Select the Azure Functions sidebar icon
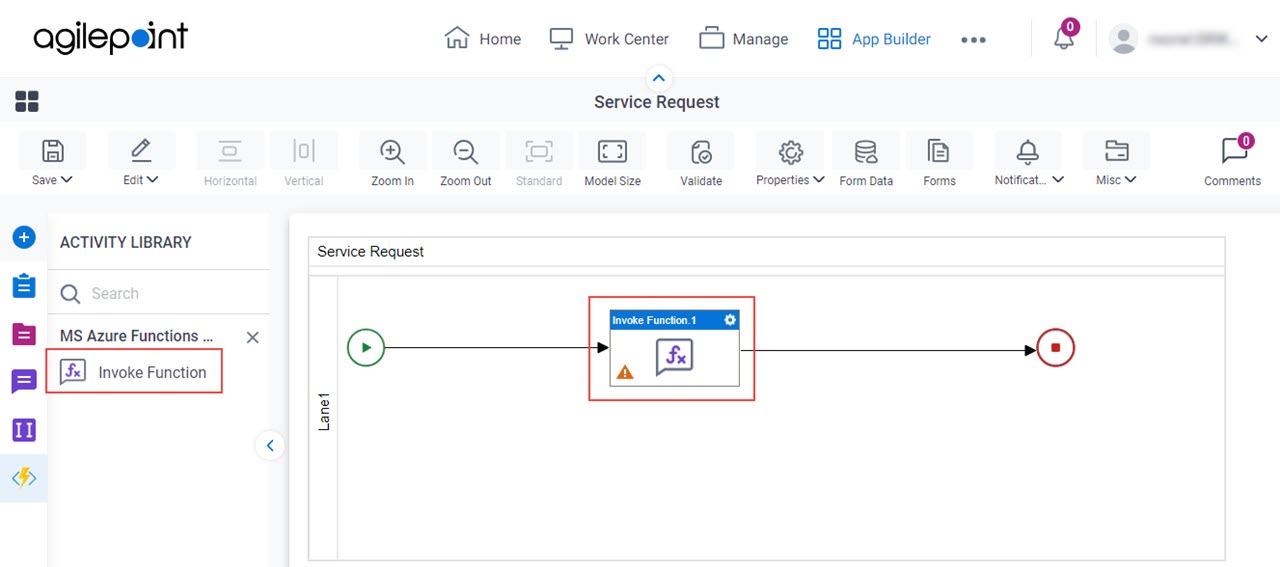The width and height of the screenshot is (1280, 567). click(x=24, y=478)
